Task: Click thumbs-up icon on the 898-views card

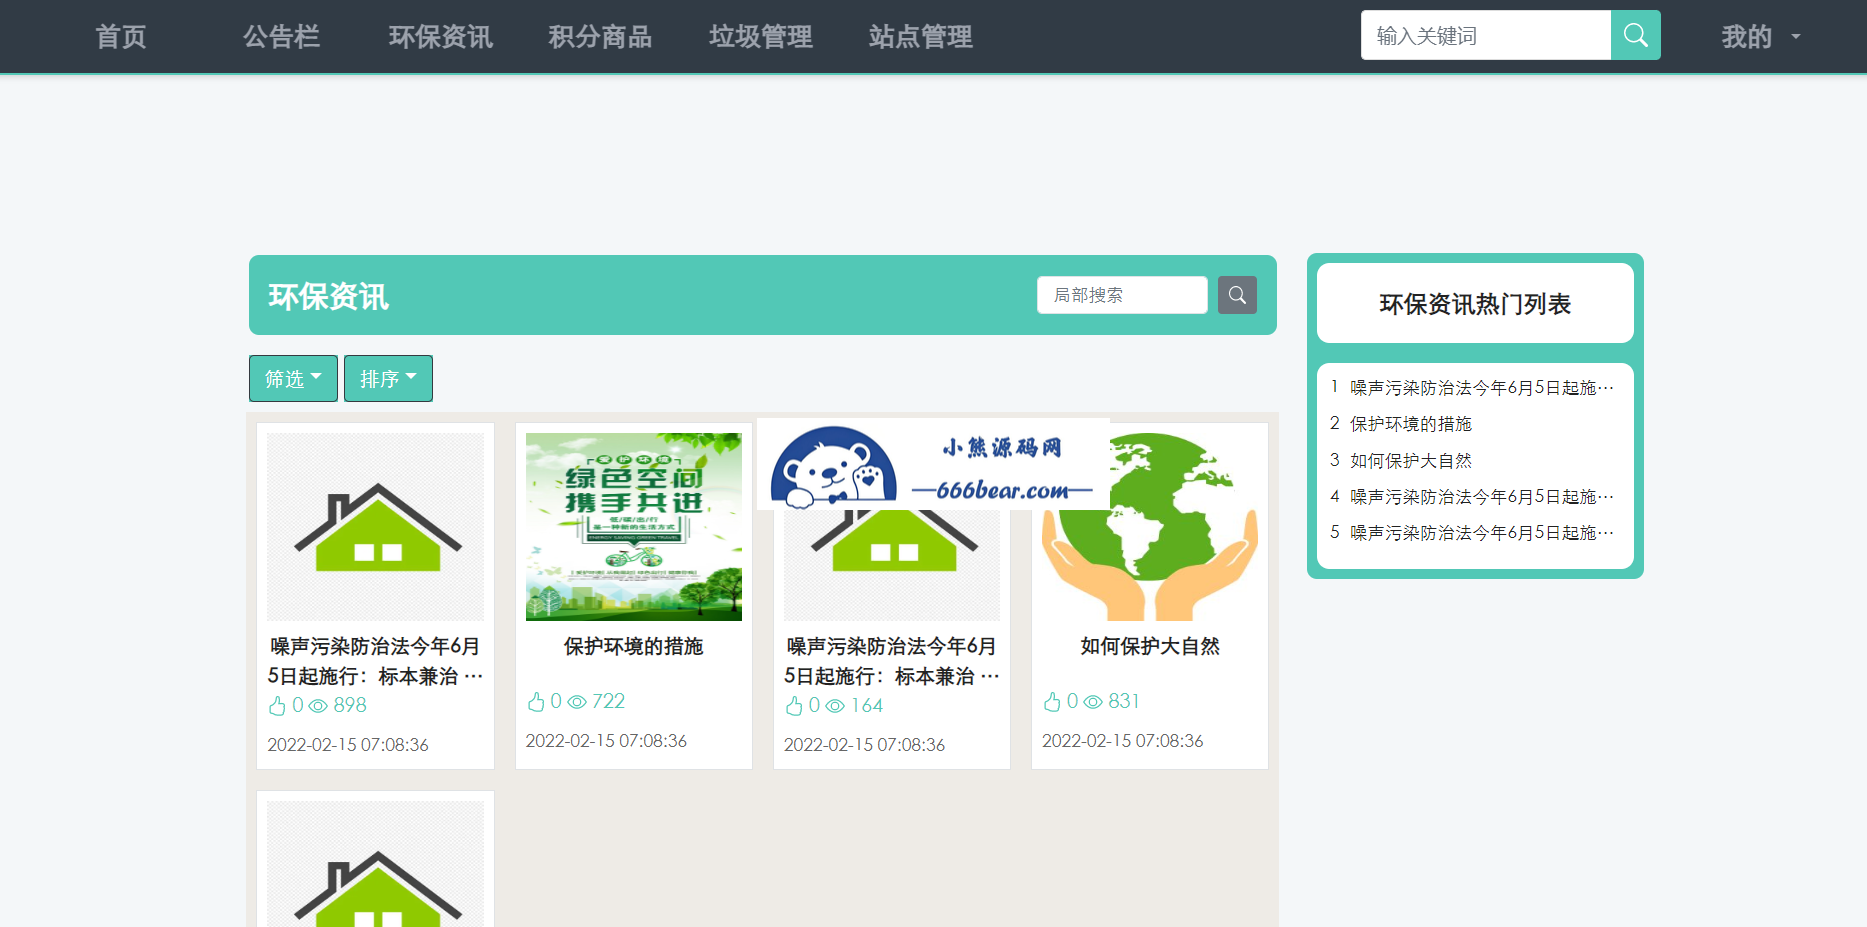Action: point(277,706)
